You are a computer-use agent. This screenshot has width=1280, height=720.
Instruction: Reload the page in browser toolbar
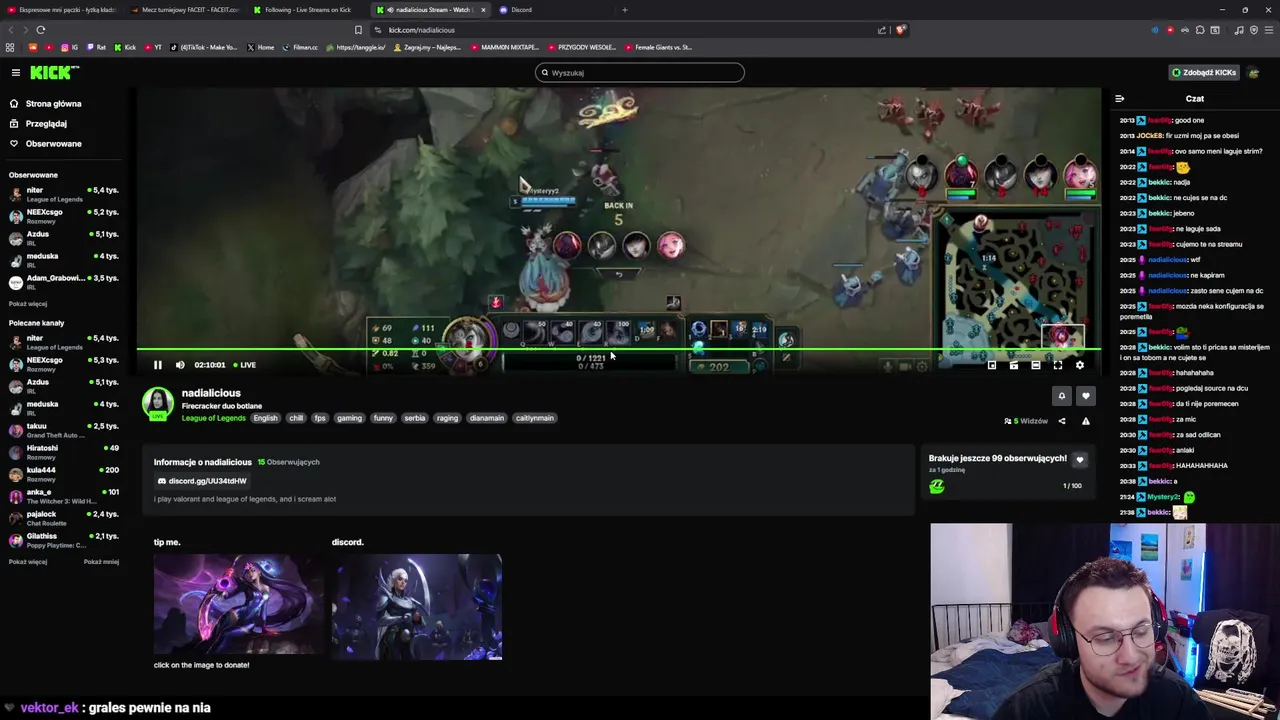click(x=40, y=30)
